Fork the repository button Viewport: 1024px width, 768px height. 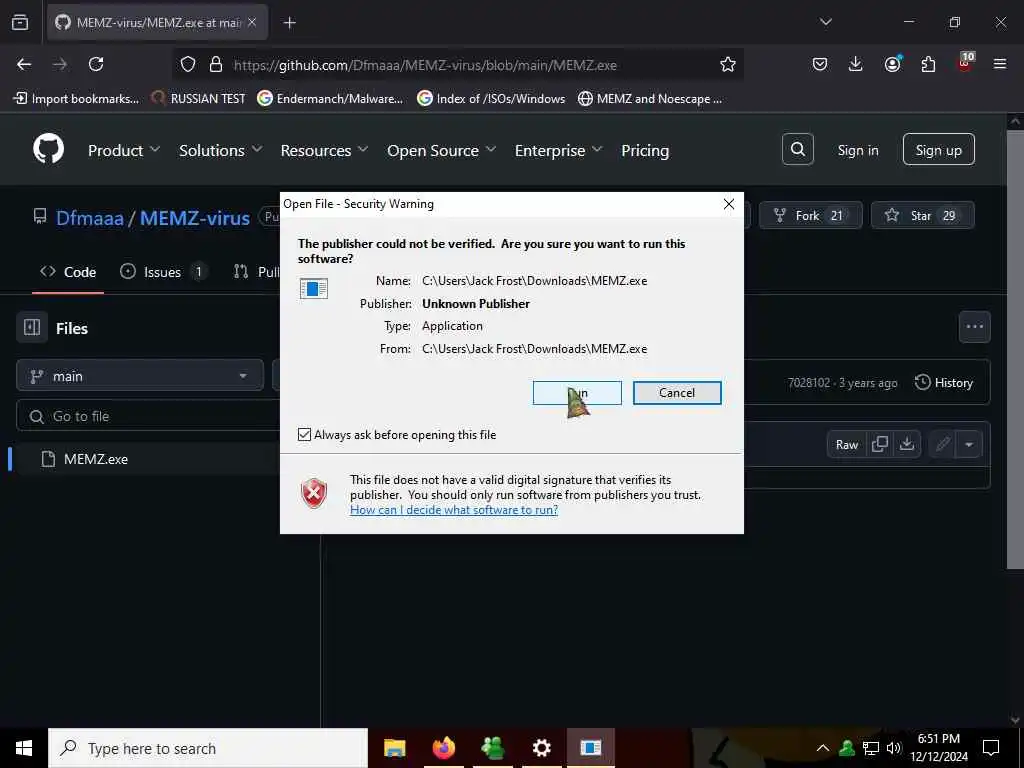pyautogui.click(x=810, y=215)
